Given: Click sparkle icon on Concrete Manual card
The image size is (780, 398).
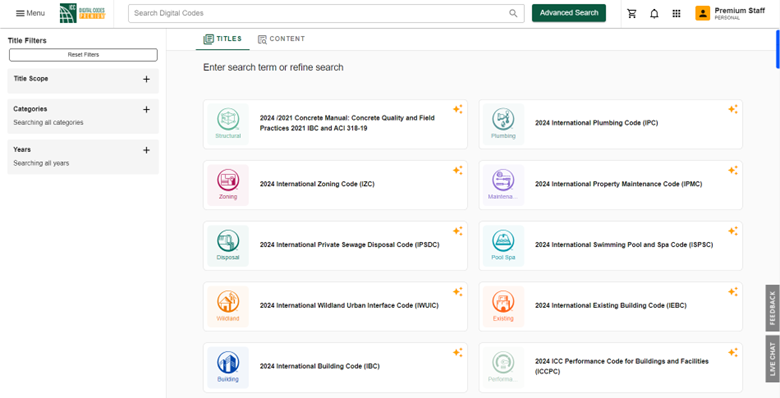Looking at the screenshot, I should (458, 109).
